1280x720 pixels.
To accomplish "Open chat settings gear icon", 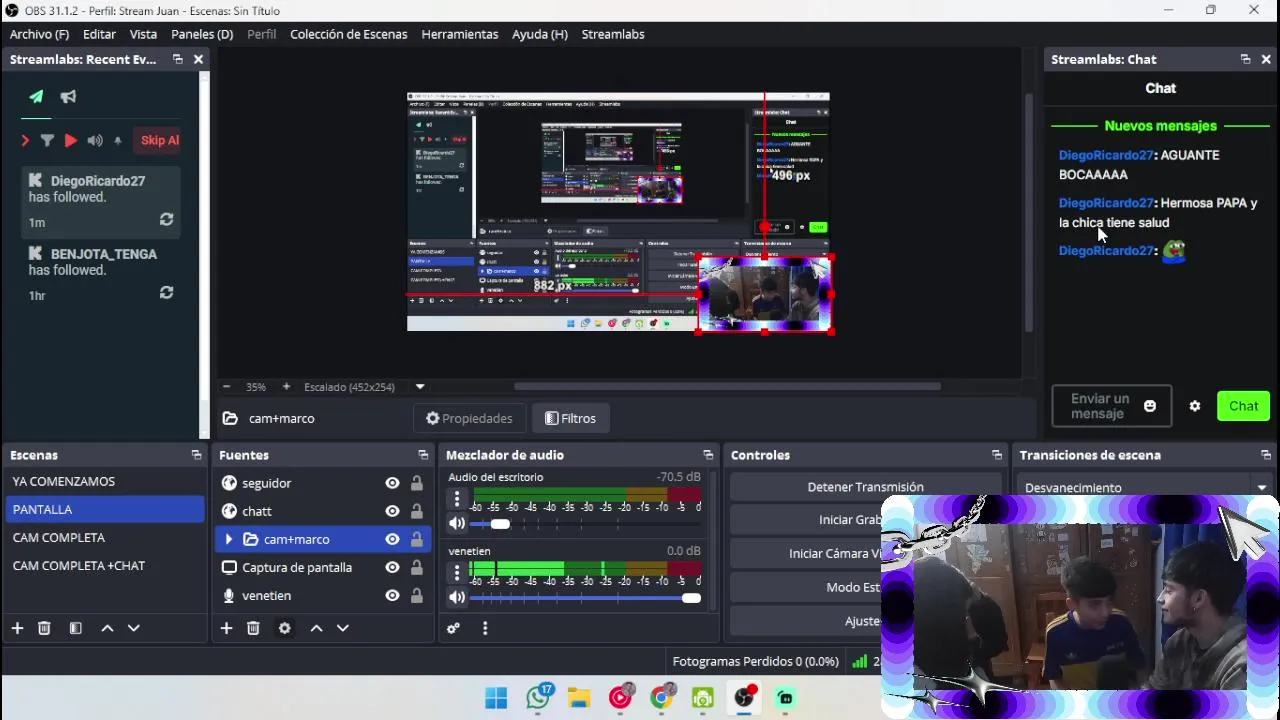I will click(1195, 406).
